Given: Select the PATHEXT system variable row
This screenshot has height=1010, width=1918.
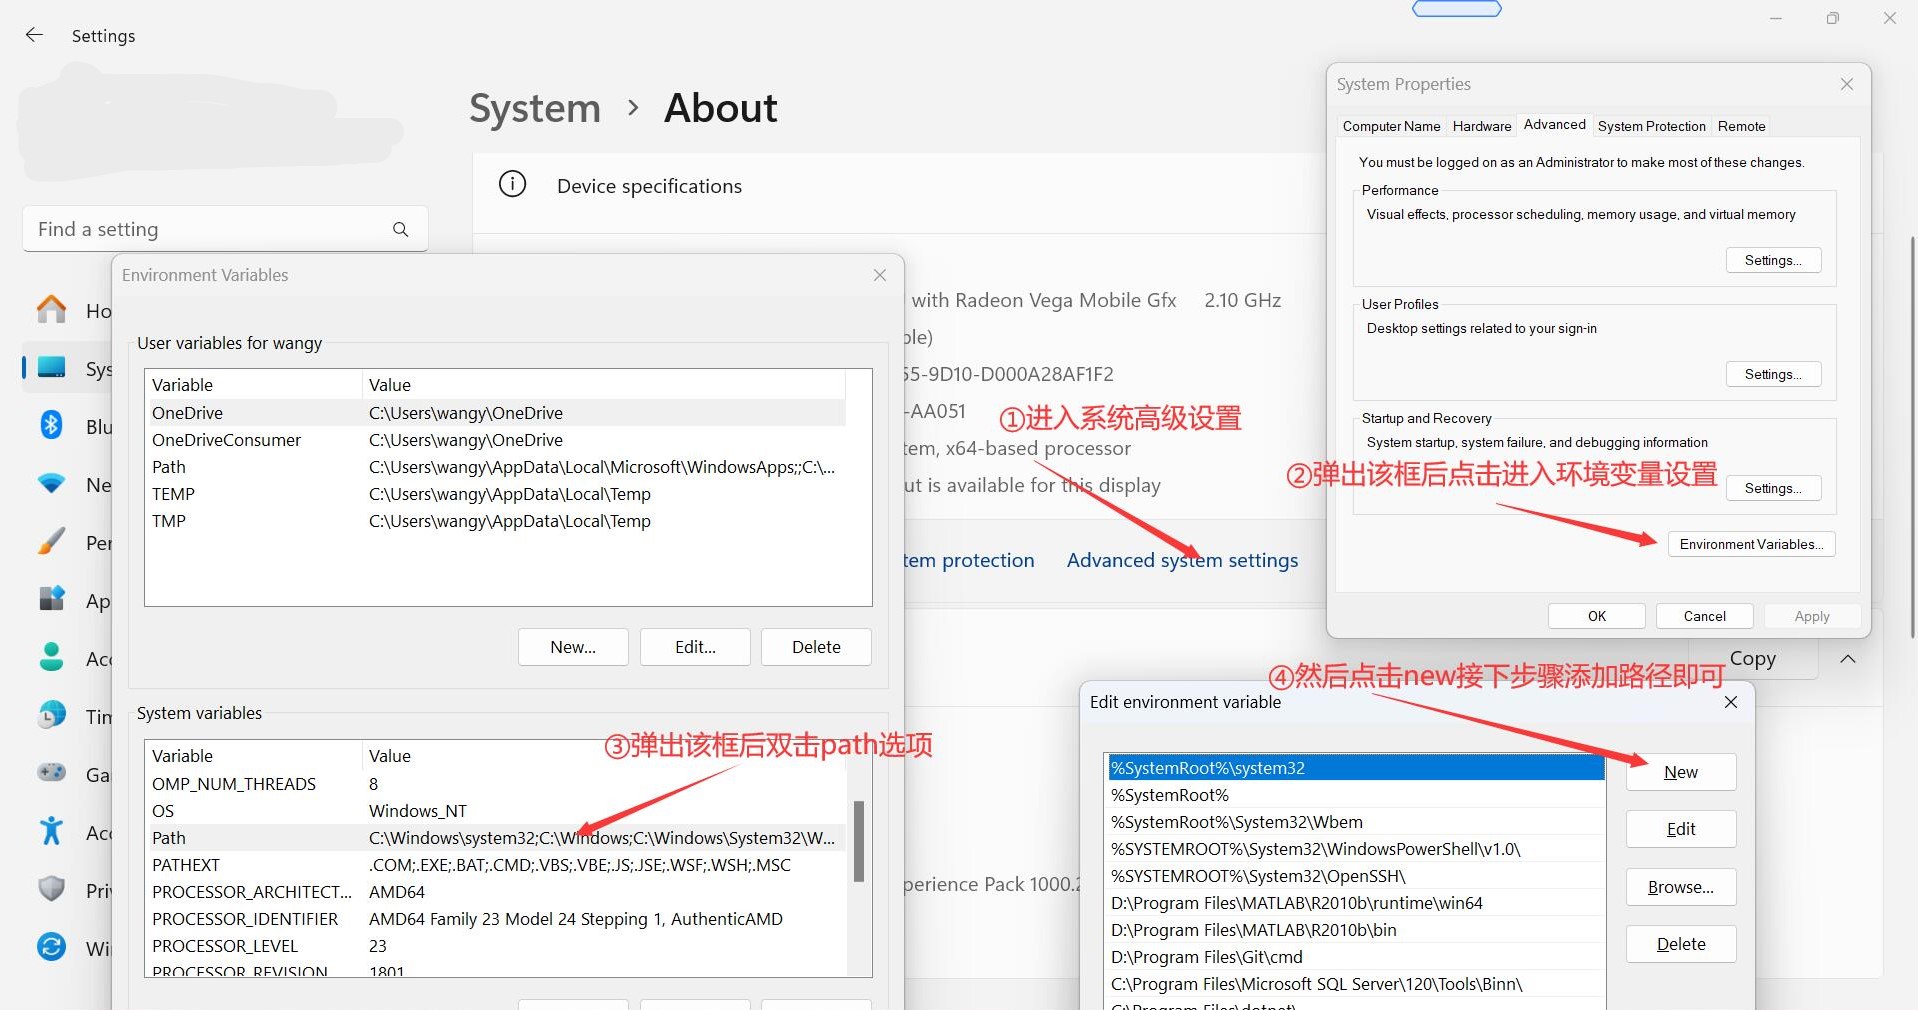Looking at the screenshot, I should point(496,865).
